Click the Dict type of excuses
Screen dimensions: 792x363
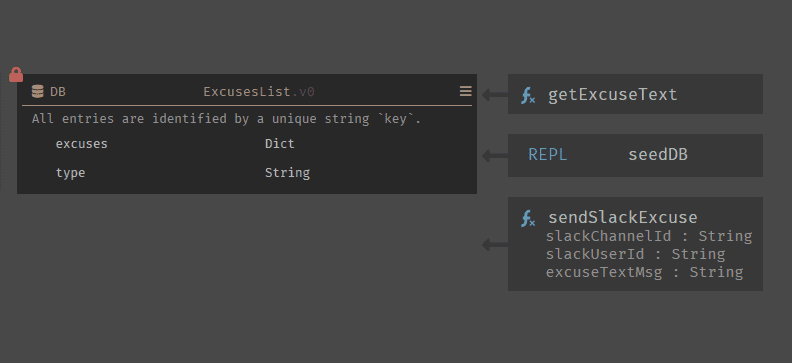[x=279, y=144]
